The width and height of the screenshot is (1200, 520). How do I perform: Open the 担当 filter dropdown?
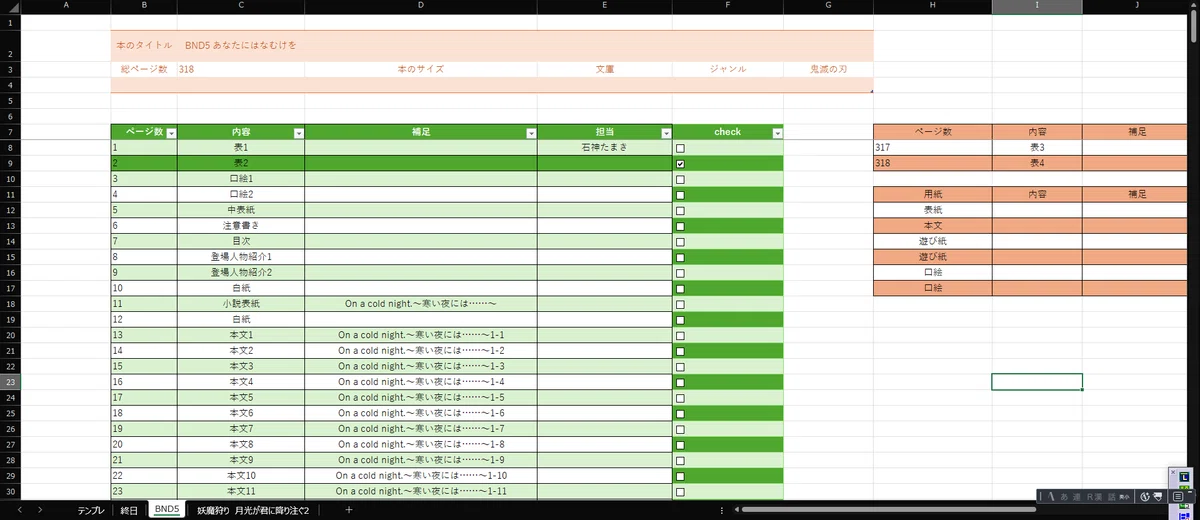[665, 132]
